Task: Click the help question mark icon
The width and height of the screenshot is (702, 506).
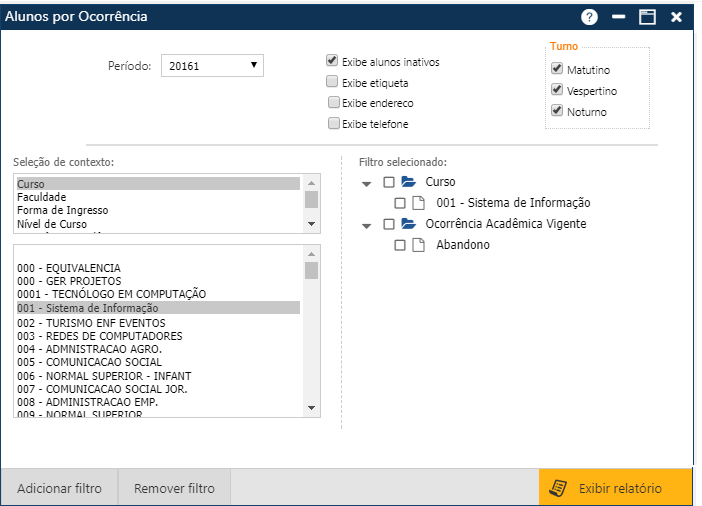Action: [x=589, y=17]
